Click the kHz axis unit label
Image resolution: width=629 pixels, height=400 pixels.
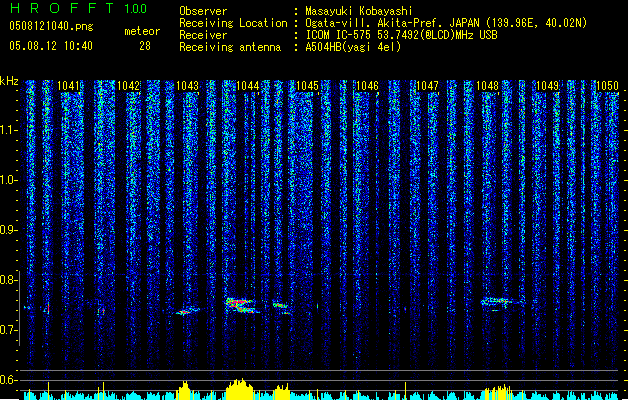click(x=9, y=81)
